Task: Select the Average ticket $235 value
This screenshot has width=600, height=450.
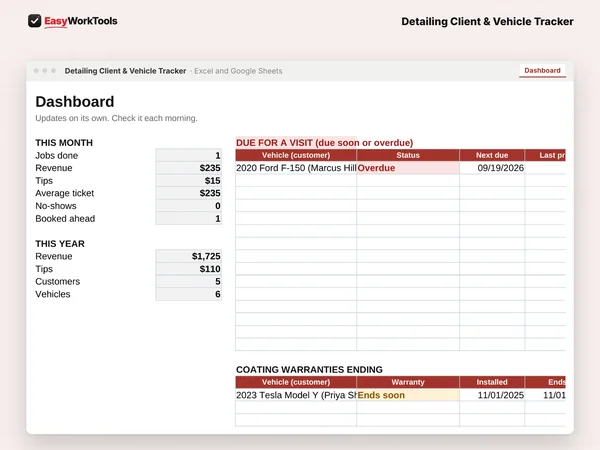Action: (x=189, y=193)
